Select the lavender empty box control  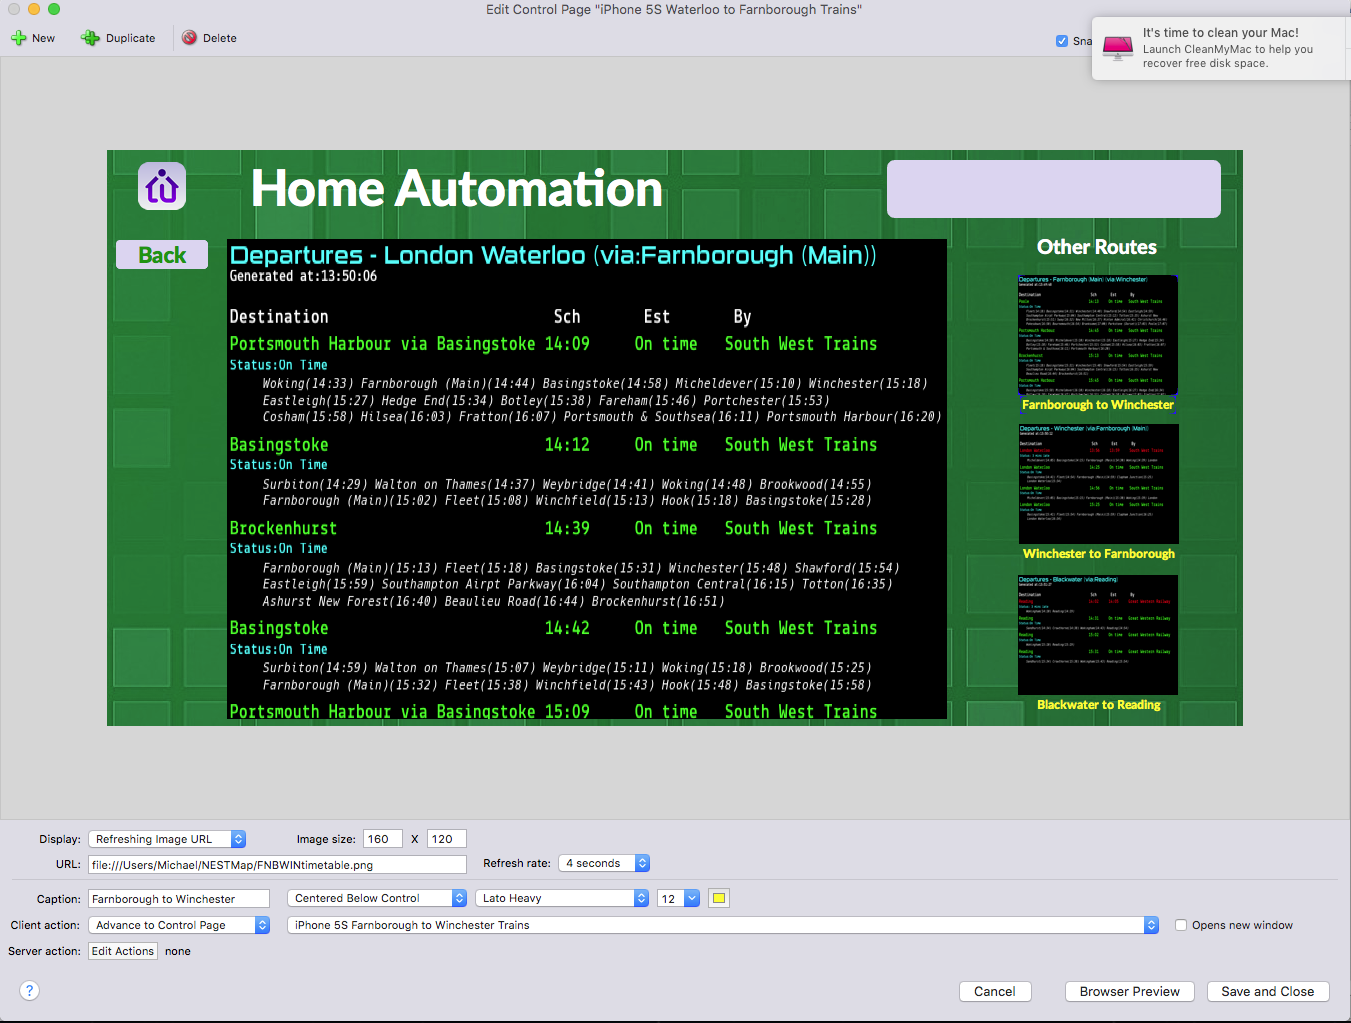tap(1054, 189)
